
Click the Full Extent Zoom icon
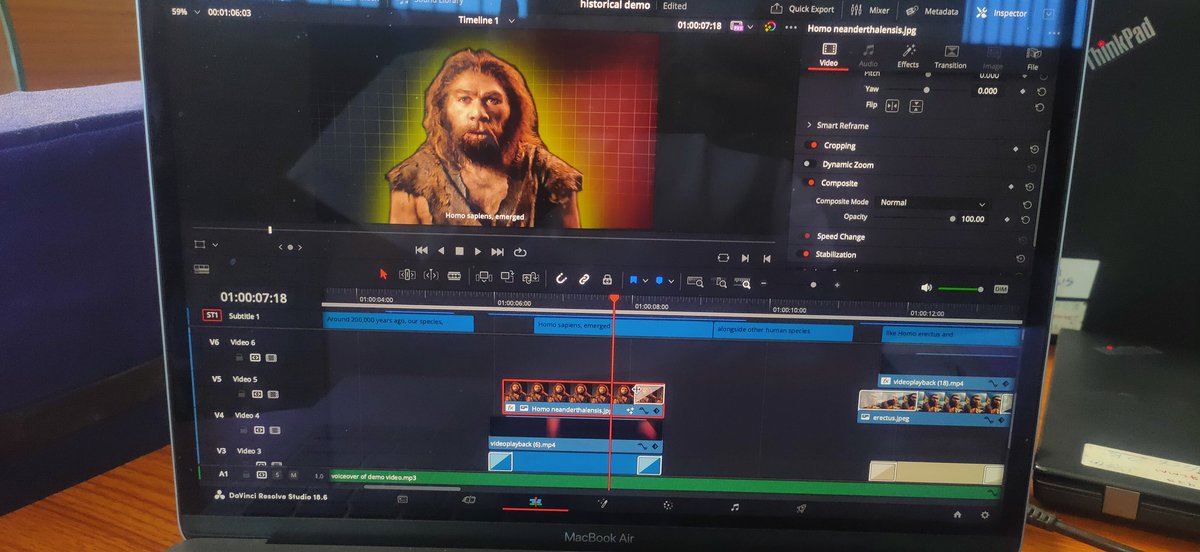point(695,283)
